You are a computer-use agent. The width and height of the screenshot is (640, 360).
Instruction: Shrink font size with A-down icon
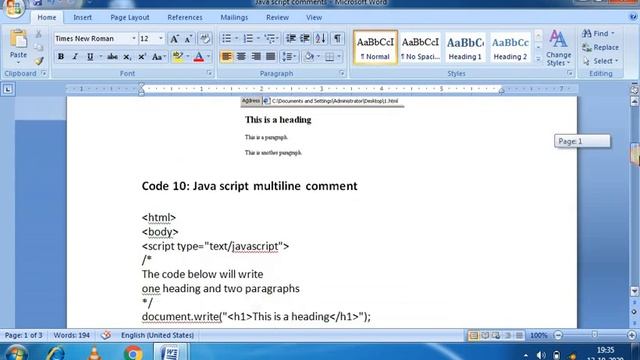point(188,39)
